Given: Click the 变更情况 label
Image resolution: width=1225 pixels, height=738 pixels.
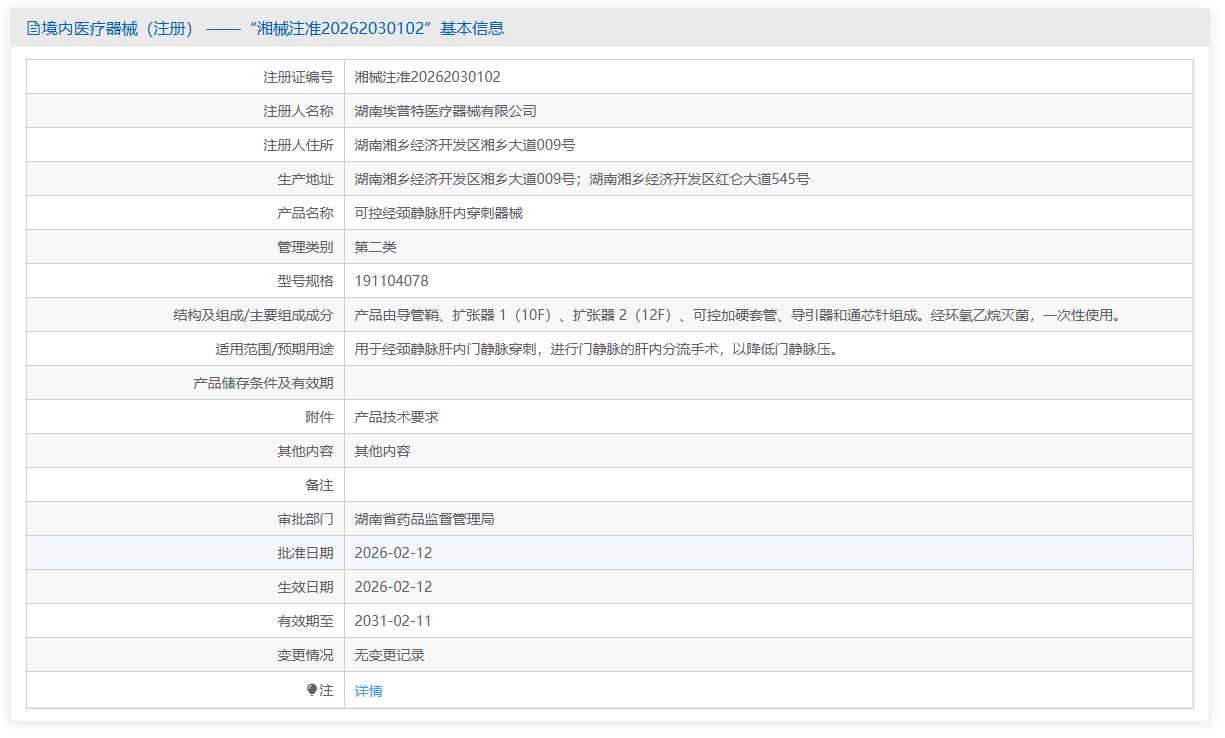Looking at the screenshot, I should point(305,655).
